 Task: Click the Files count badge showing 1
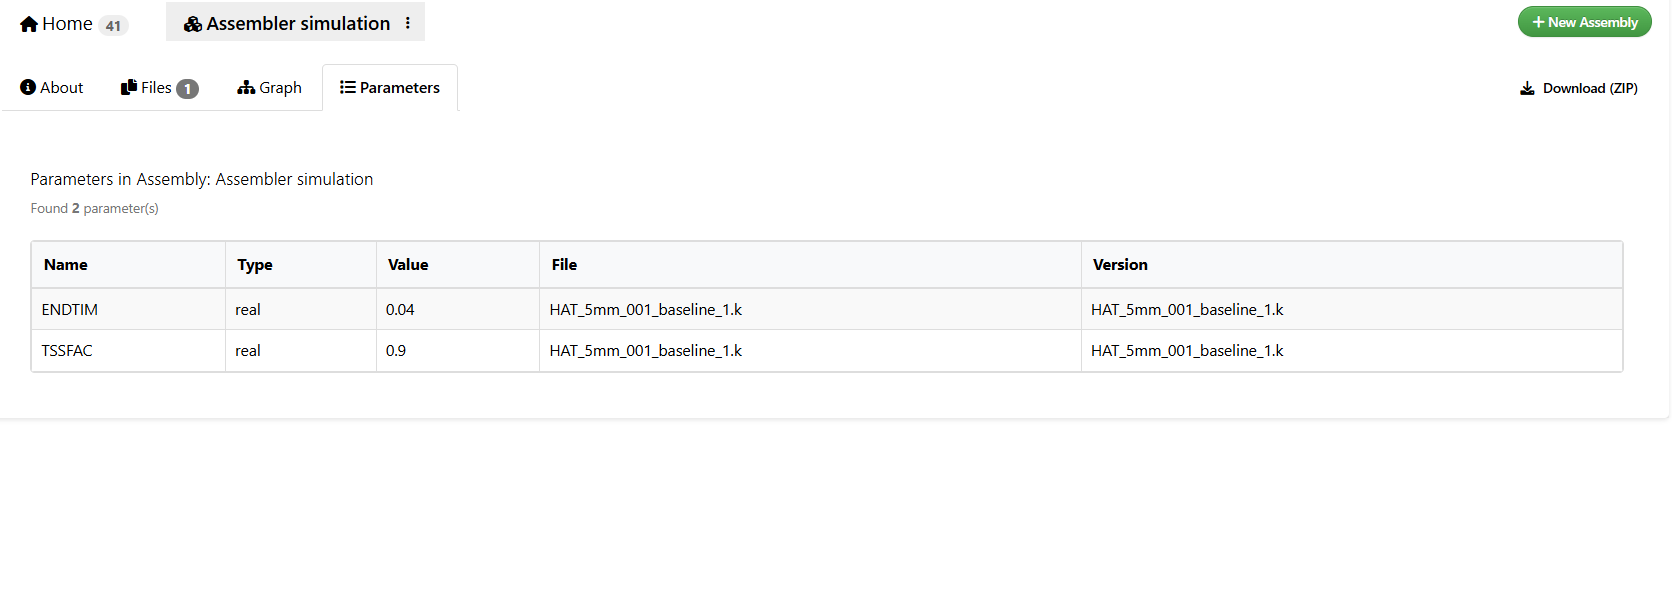pos(187,89)
